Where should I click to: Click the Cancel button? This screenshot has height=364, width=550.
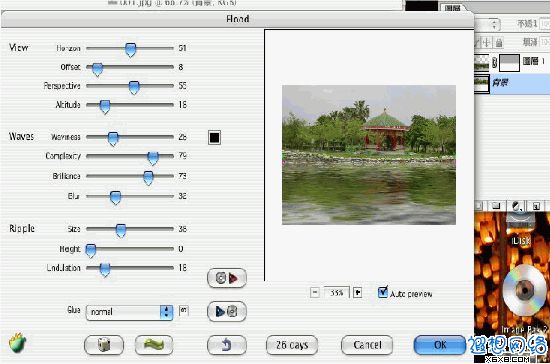click(x=367, y=345)
